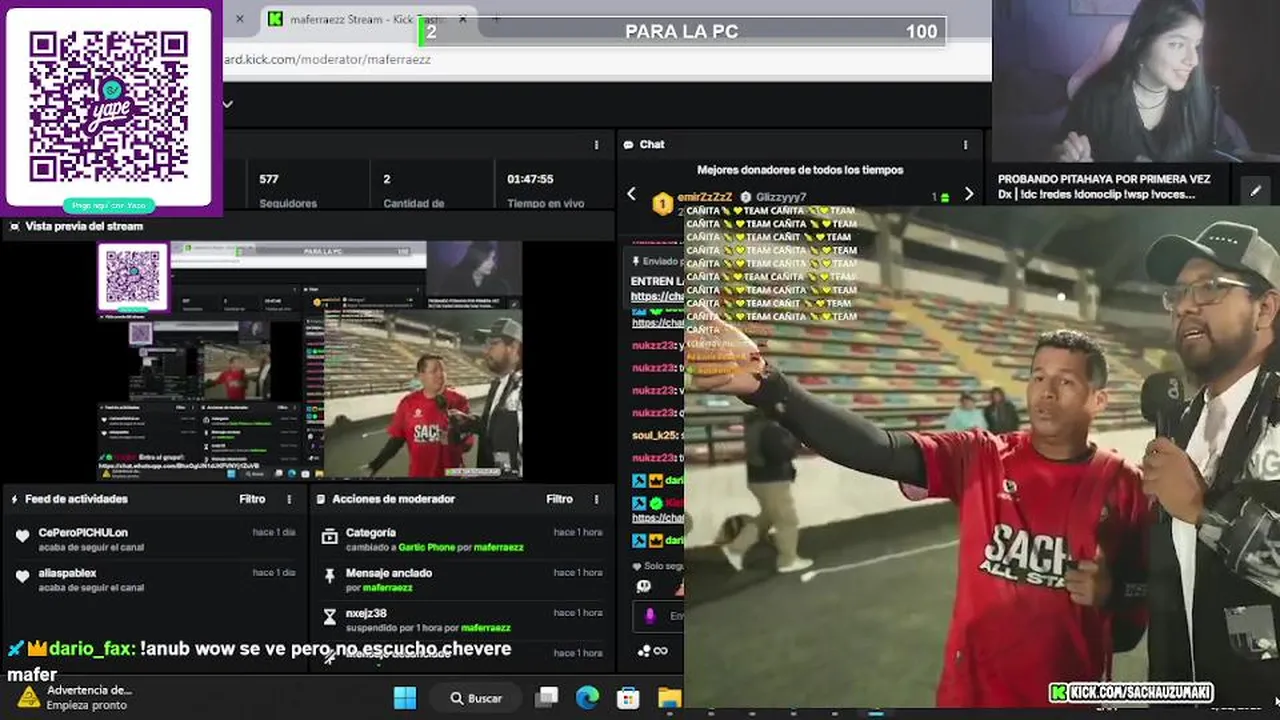Open Task View on the taskbar

546,698
